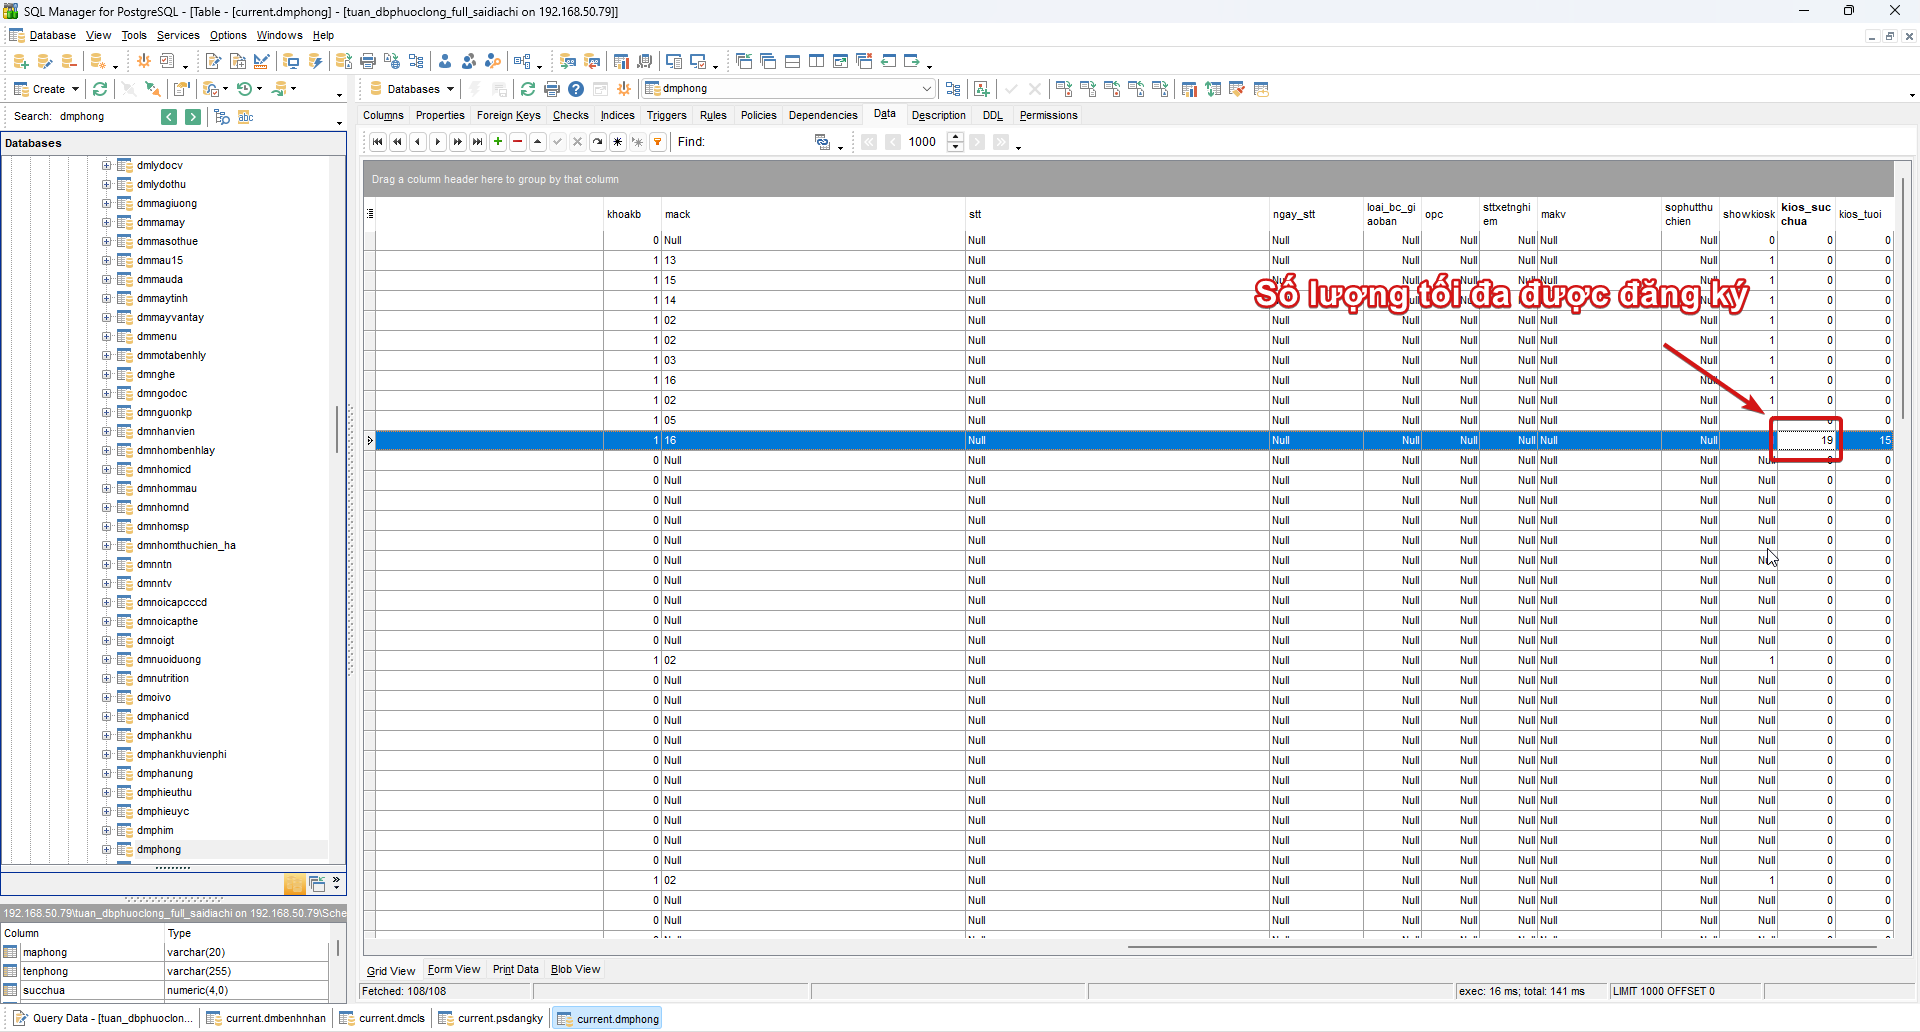Image resolution: width=1920 pixels, height=1032 pixels.
Task: Switch to the DDL tab
Action: pyautogui.click(x=993, y=116)
